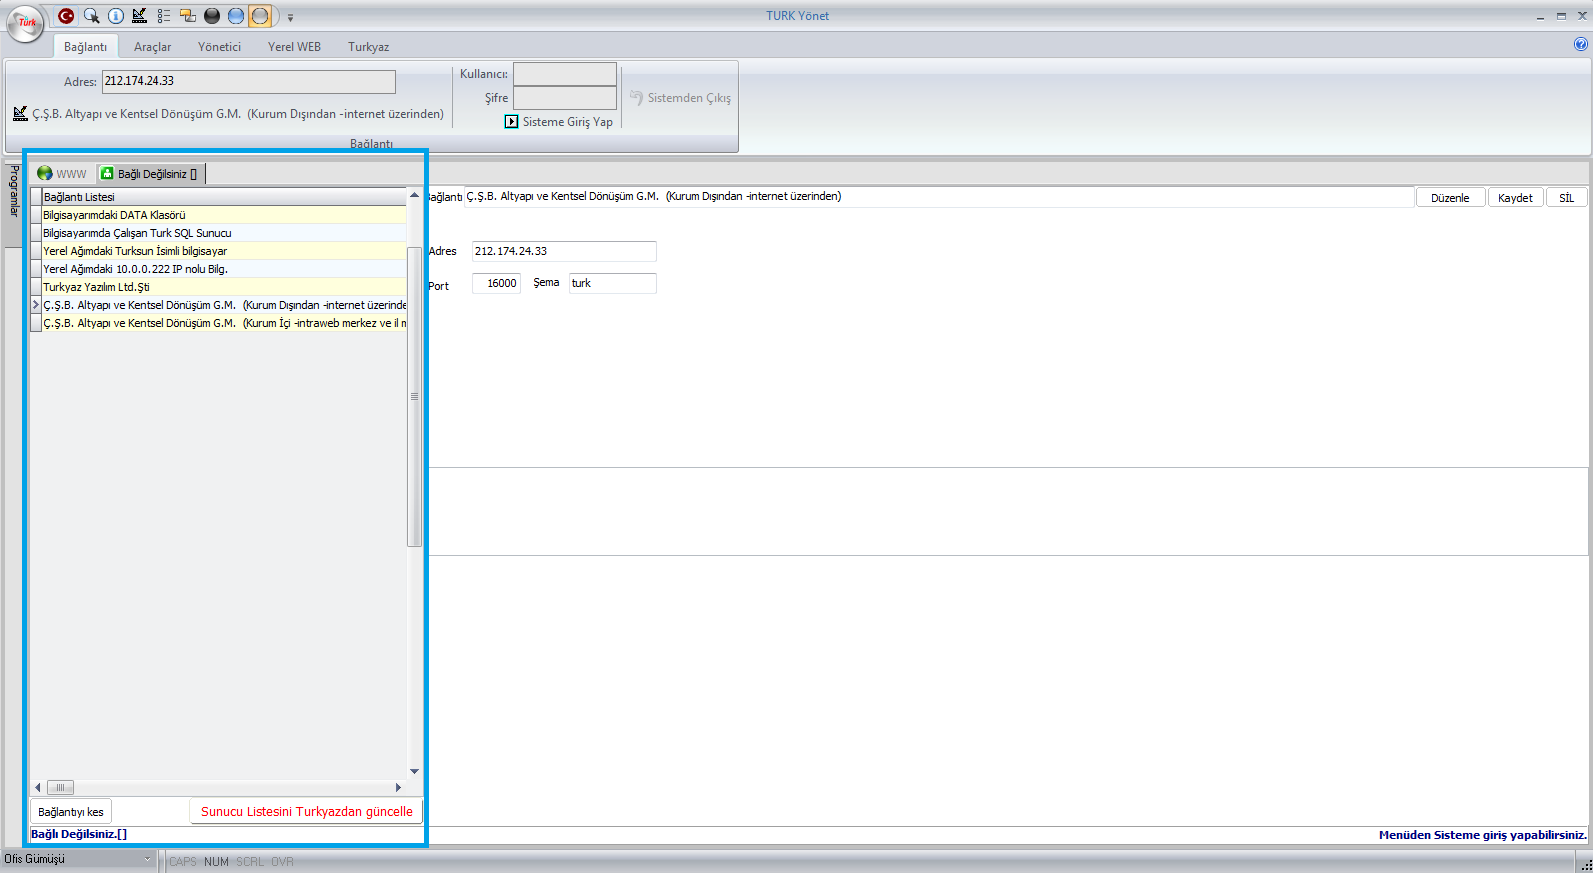Click Sunucu Listesini Turkyazdan güncelle
Image resolution: width=1593 pixels, height=873 pixels.
[x=306, y=811]
